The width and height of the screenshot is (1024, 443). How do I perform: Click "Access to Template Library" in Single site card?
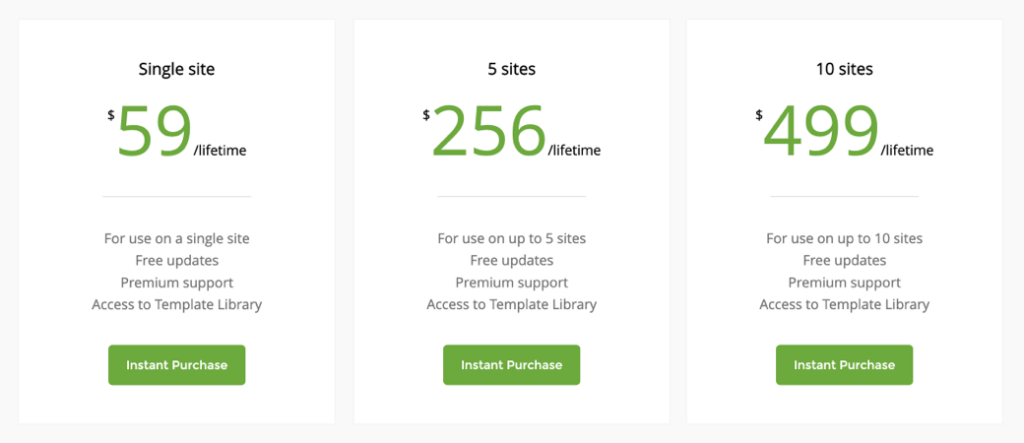(176, 305)
